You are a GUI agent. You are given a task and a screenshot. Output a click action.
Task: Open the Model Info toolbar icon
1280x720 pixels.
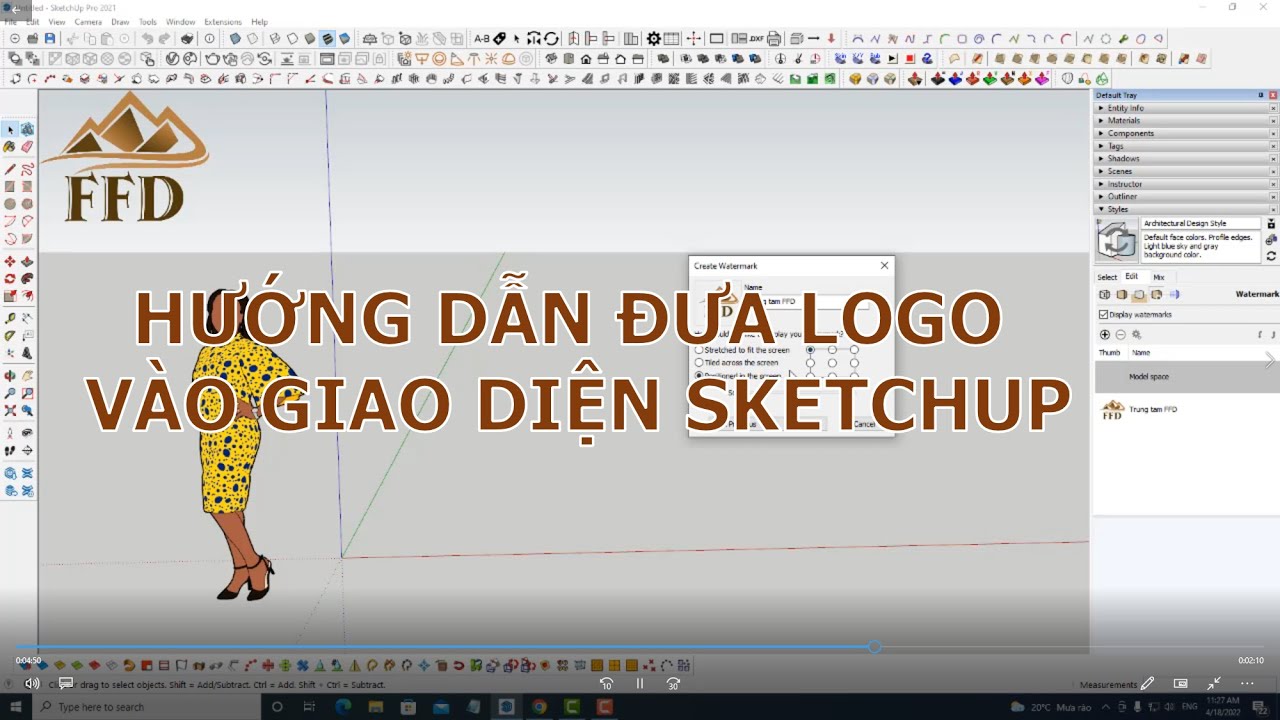click(x=209, y=39)
